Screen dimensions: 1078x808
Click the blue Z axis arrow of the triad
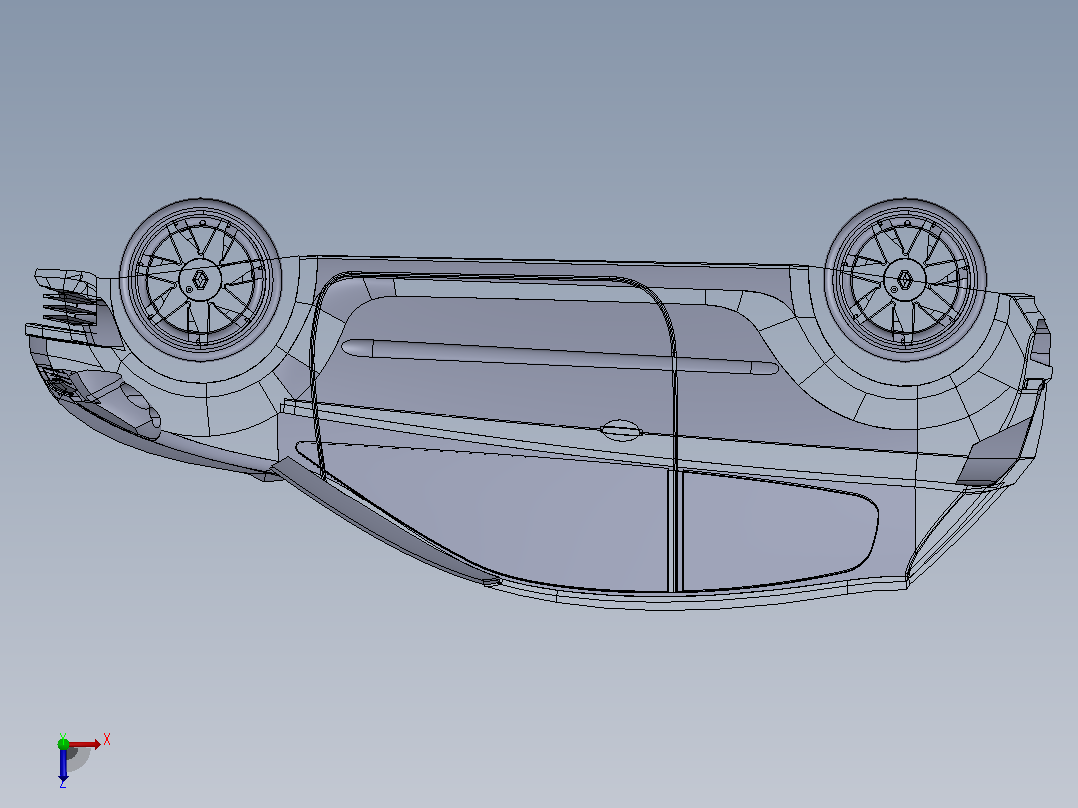coord(63,765)
